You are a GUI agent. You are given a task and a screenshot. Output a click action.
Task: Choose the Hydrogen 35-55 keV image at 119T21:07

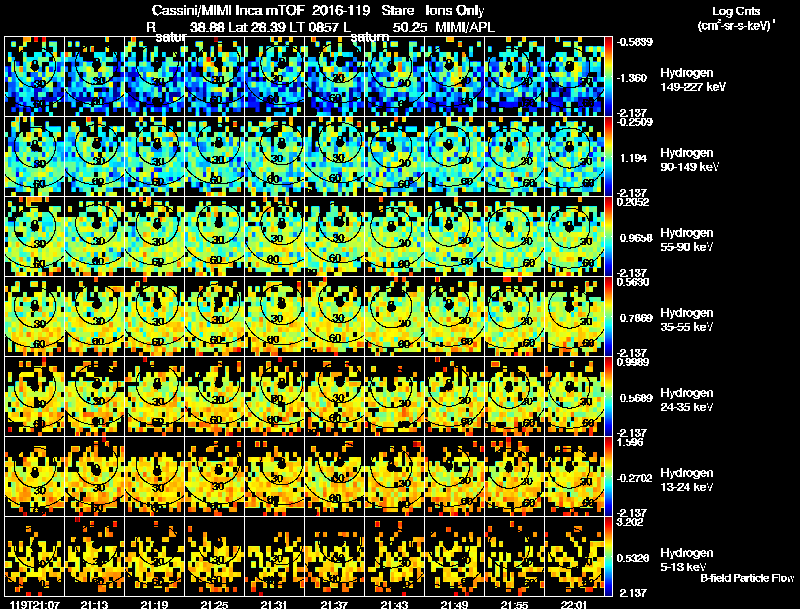[x=34, y=316]
